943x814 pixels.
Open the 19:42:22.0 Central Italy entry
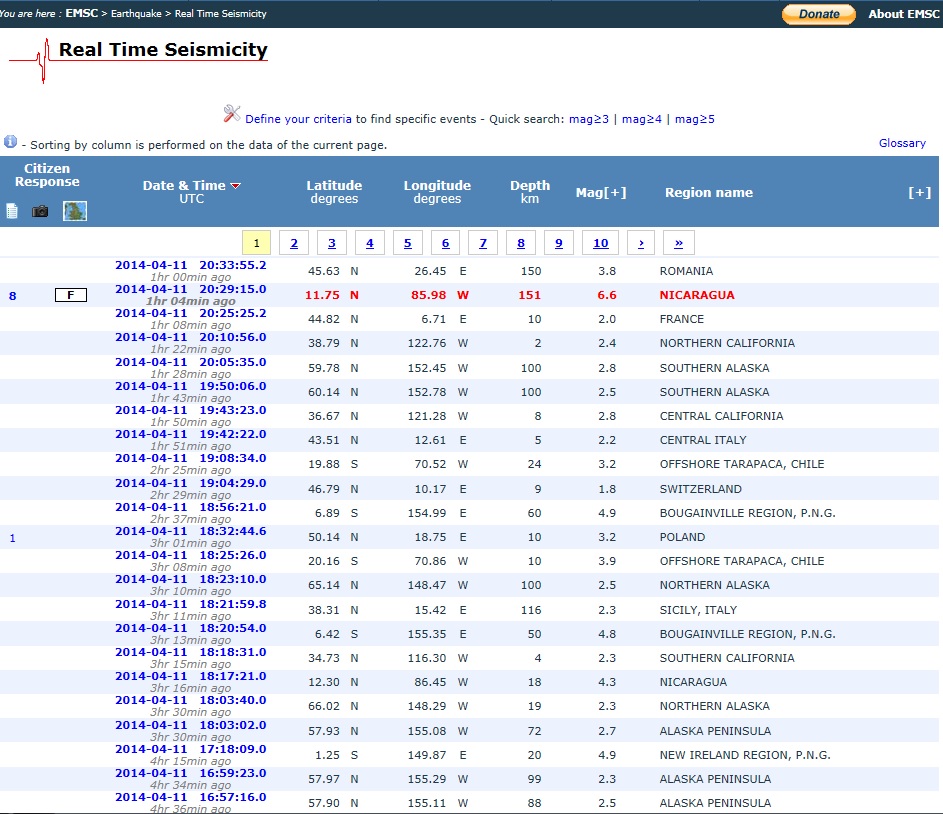(191, 434)
